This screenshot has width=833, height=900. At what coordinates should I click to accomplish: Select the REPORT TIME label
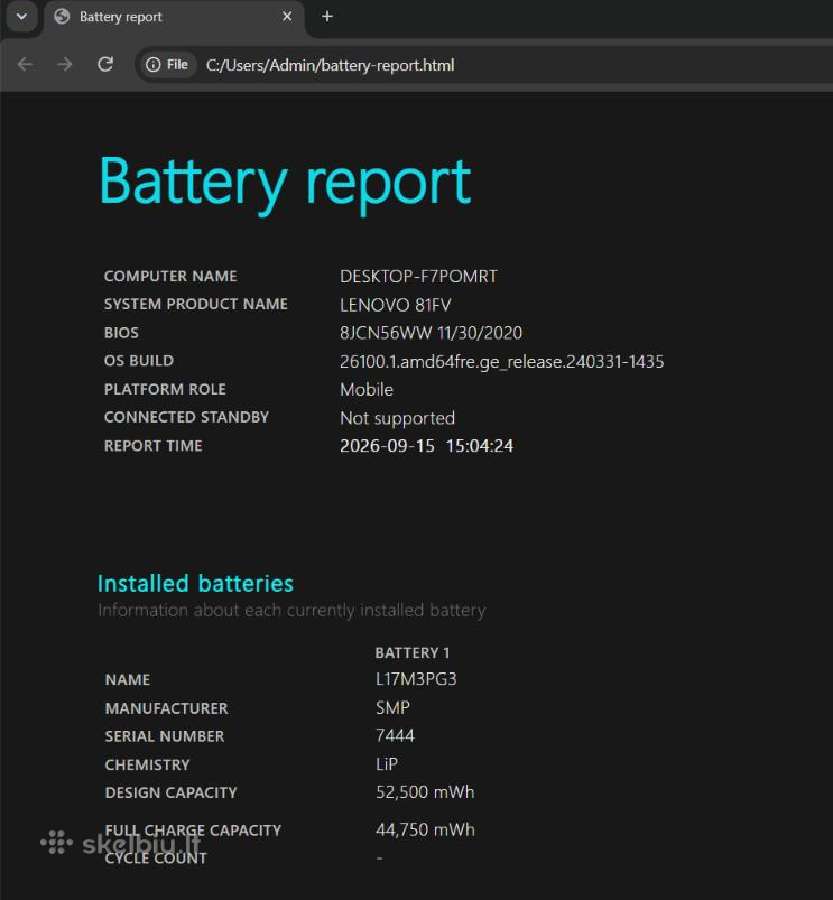(153, 446)
